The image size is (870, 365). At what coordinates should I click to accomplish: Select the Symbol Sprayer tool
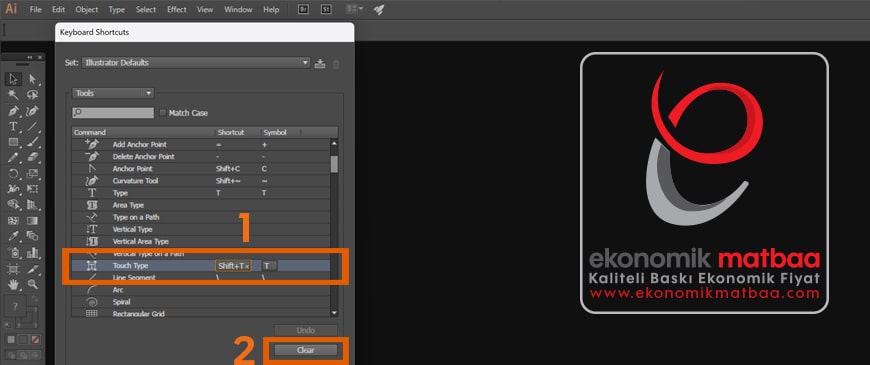[x=13, y=253]
